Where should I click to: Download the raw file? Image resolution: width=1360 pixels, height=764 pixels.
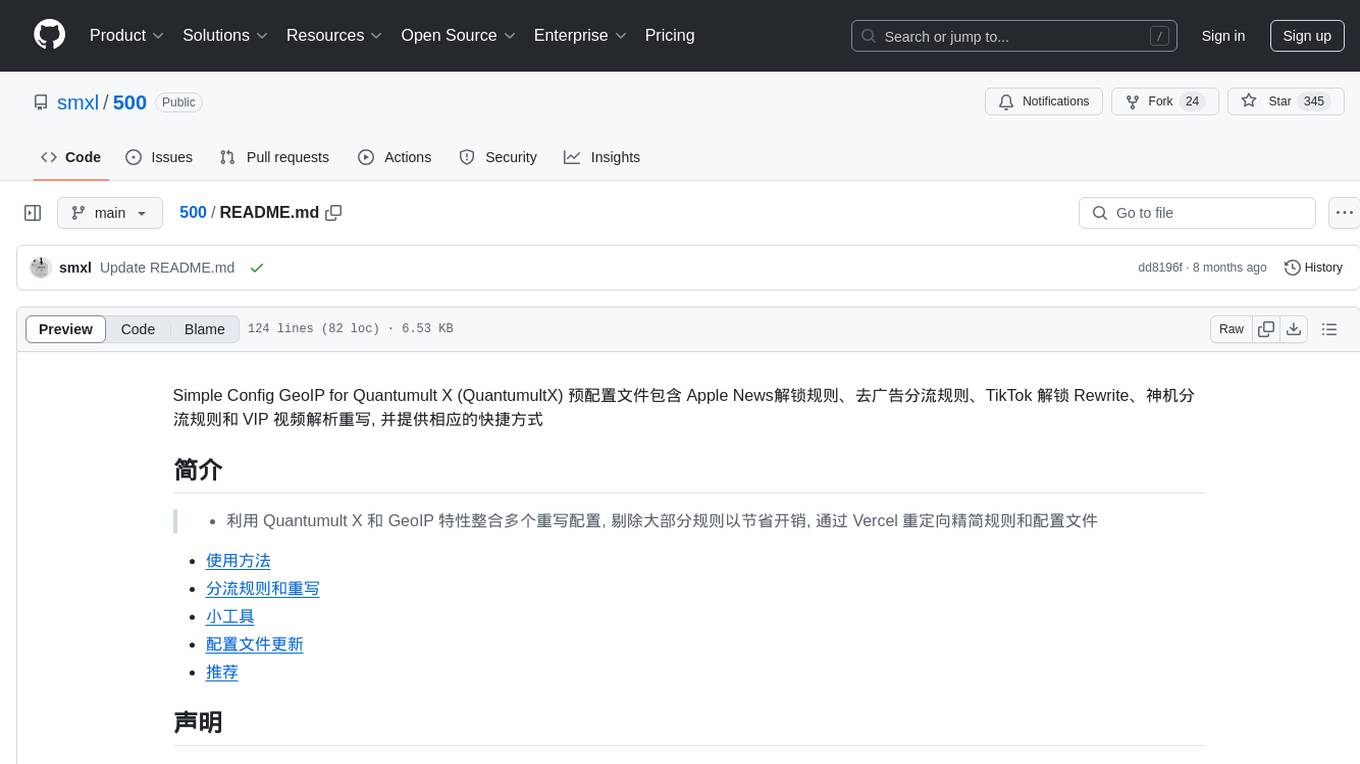(1293, 329)
